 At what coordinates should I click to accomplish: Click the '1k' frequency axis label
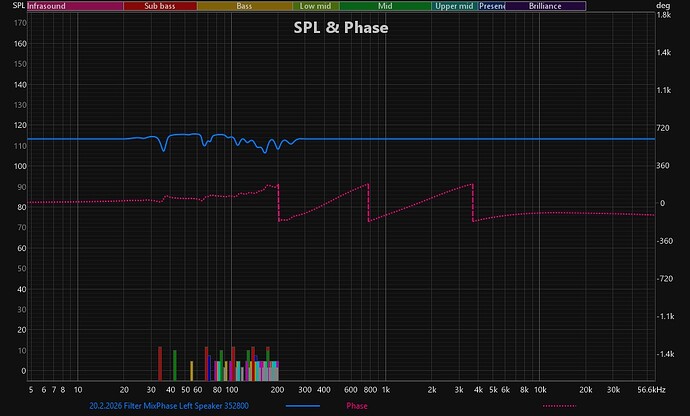pos(385,390)
